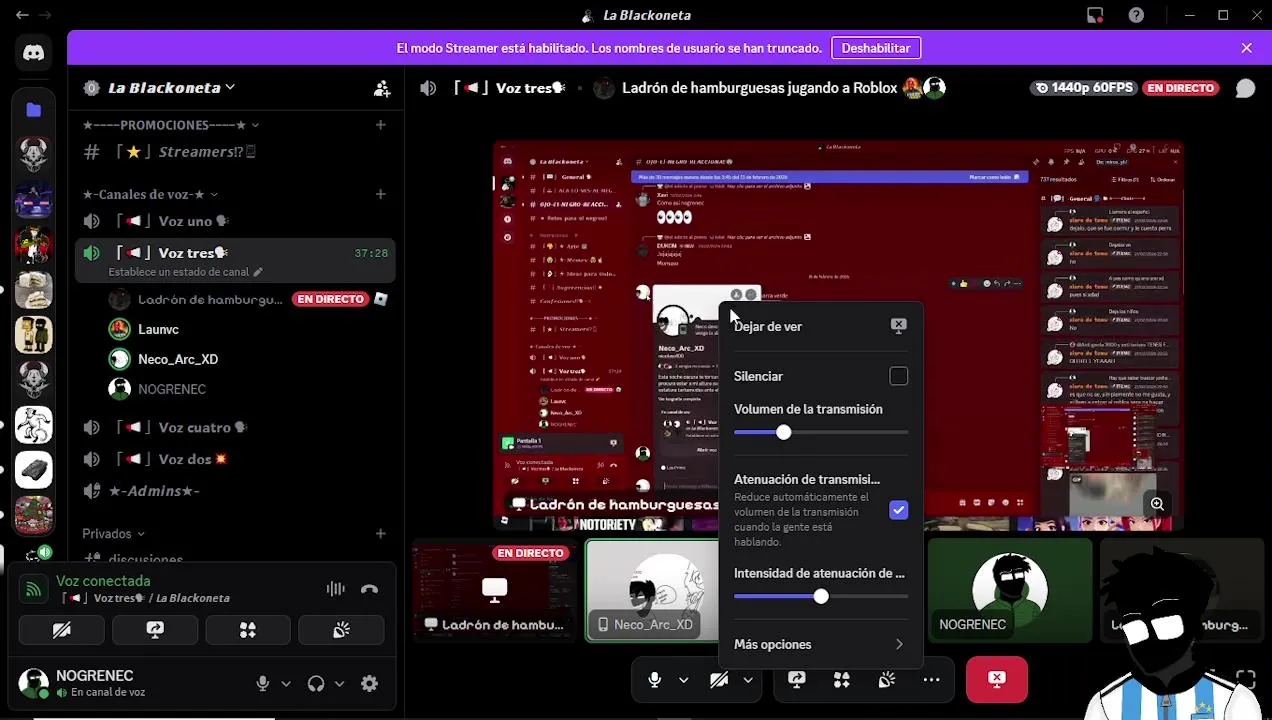This screenshot has height=720, width=1272.
Task: Open Discord home direct messages icon
Action: [34, 53]
